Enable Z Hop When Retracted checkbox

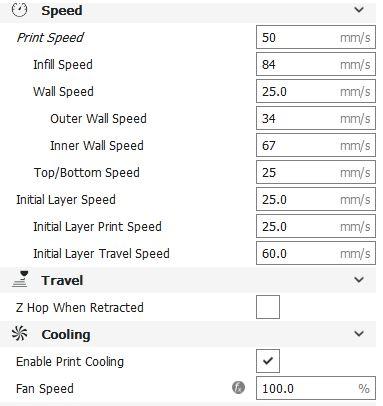[x=268, y=307]
